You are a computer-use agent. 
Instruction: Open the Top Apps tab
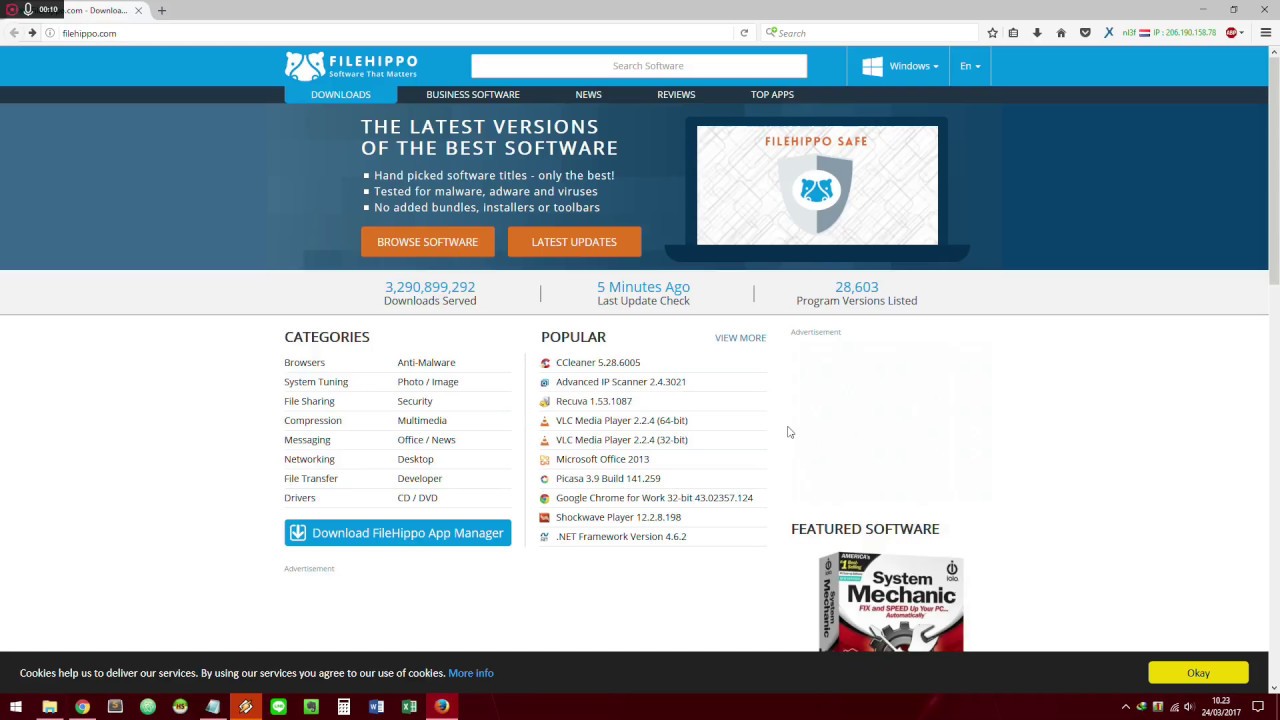pos(772,94)
